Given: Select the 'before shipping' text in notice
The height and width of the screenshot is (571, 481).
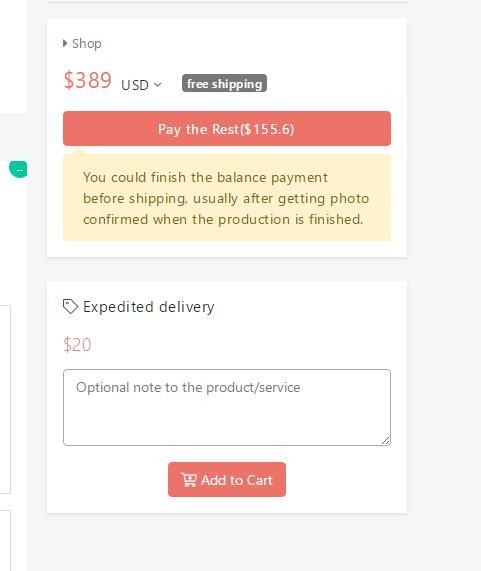Looking at the screenshot, I should pyautogui.click(x=134, y=198).
